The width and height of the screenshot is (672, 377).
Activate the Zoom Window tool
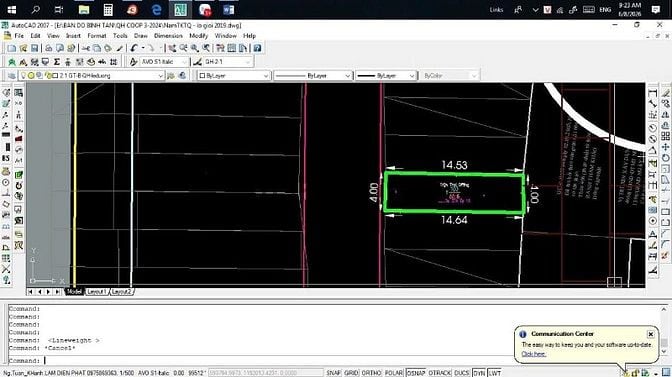[195, 48]
